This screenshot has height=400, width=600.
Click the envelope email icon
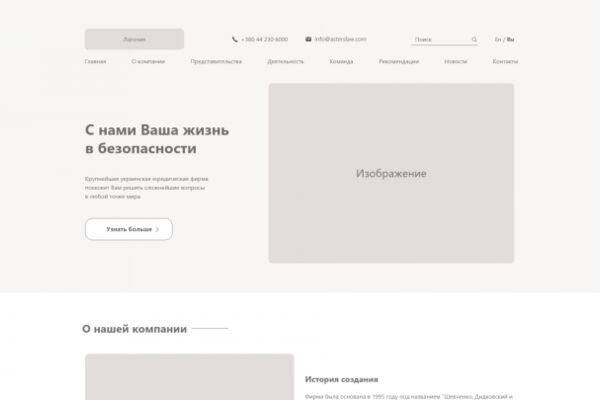pyautogui.click(x=308, y=39)
